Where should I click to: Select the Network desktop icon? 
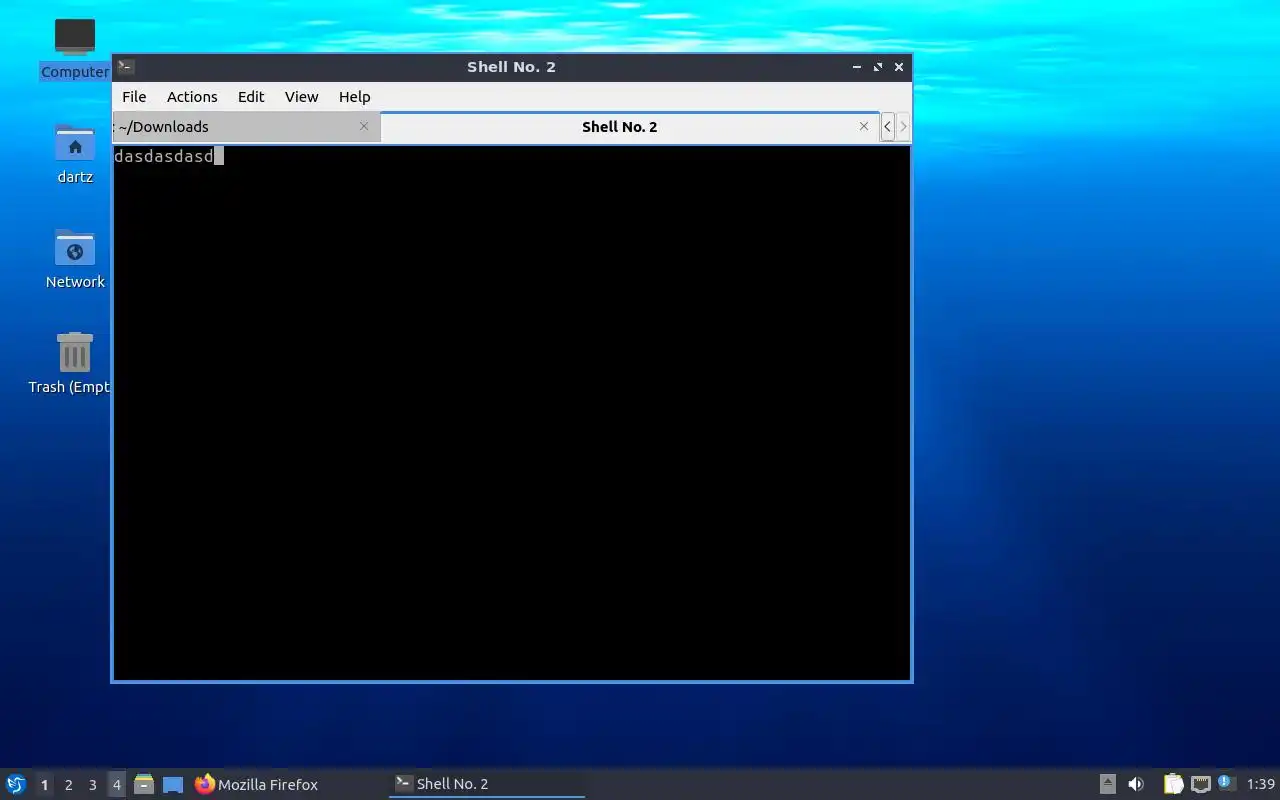[x=75, y=259]
